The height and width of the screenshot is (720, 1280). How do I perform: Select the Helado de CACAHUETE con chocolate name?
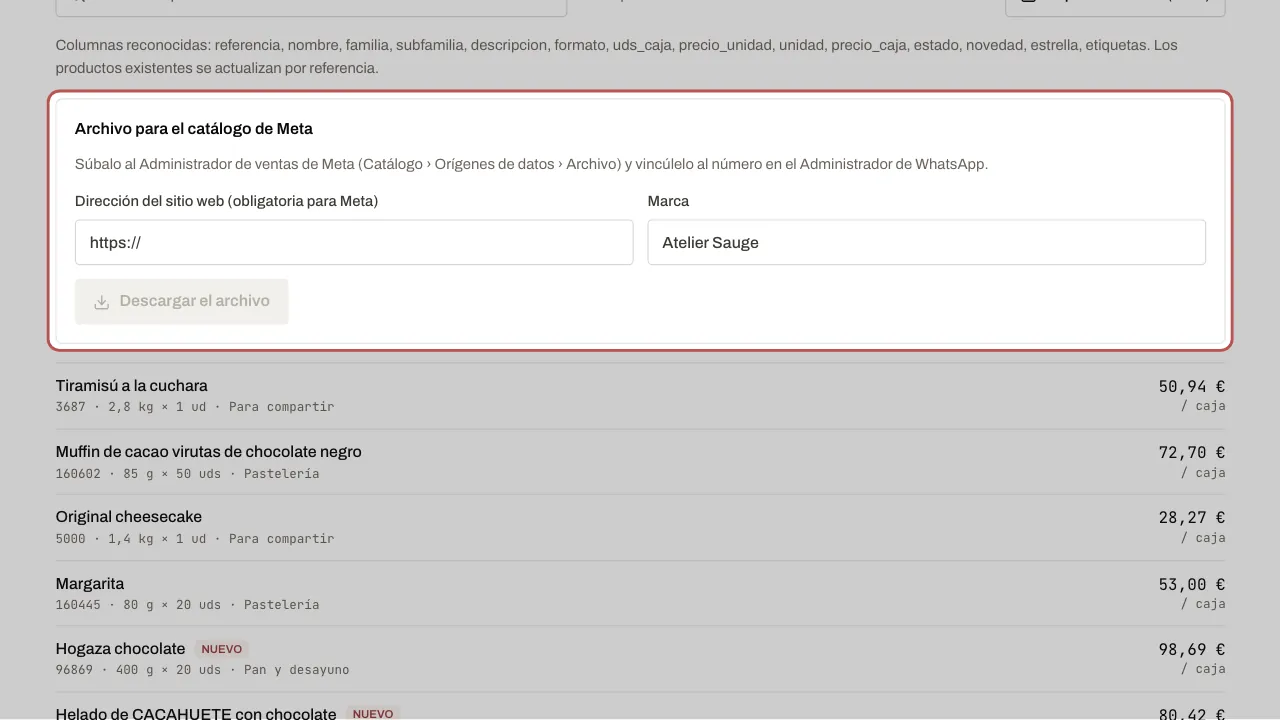click(196, 714)
